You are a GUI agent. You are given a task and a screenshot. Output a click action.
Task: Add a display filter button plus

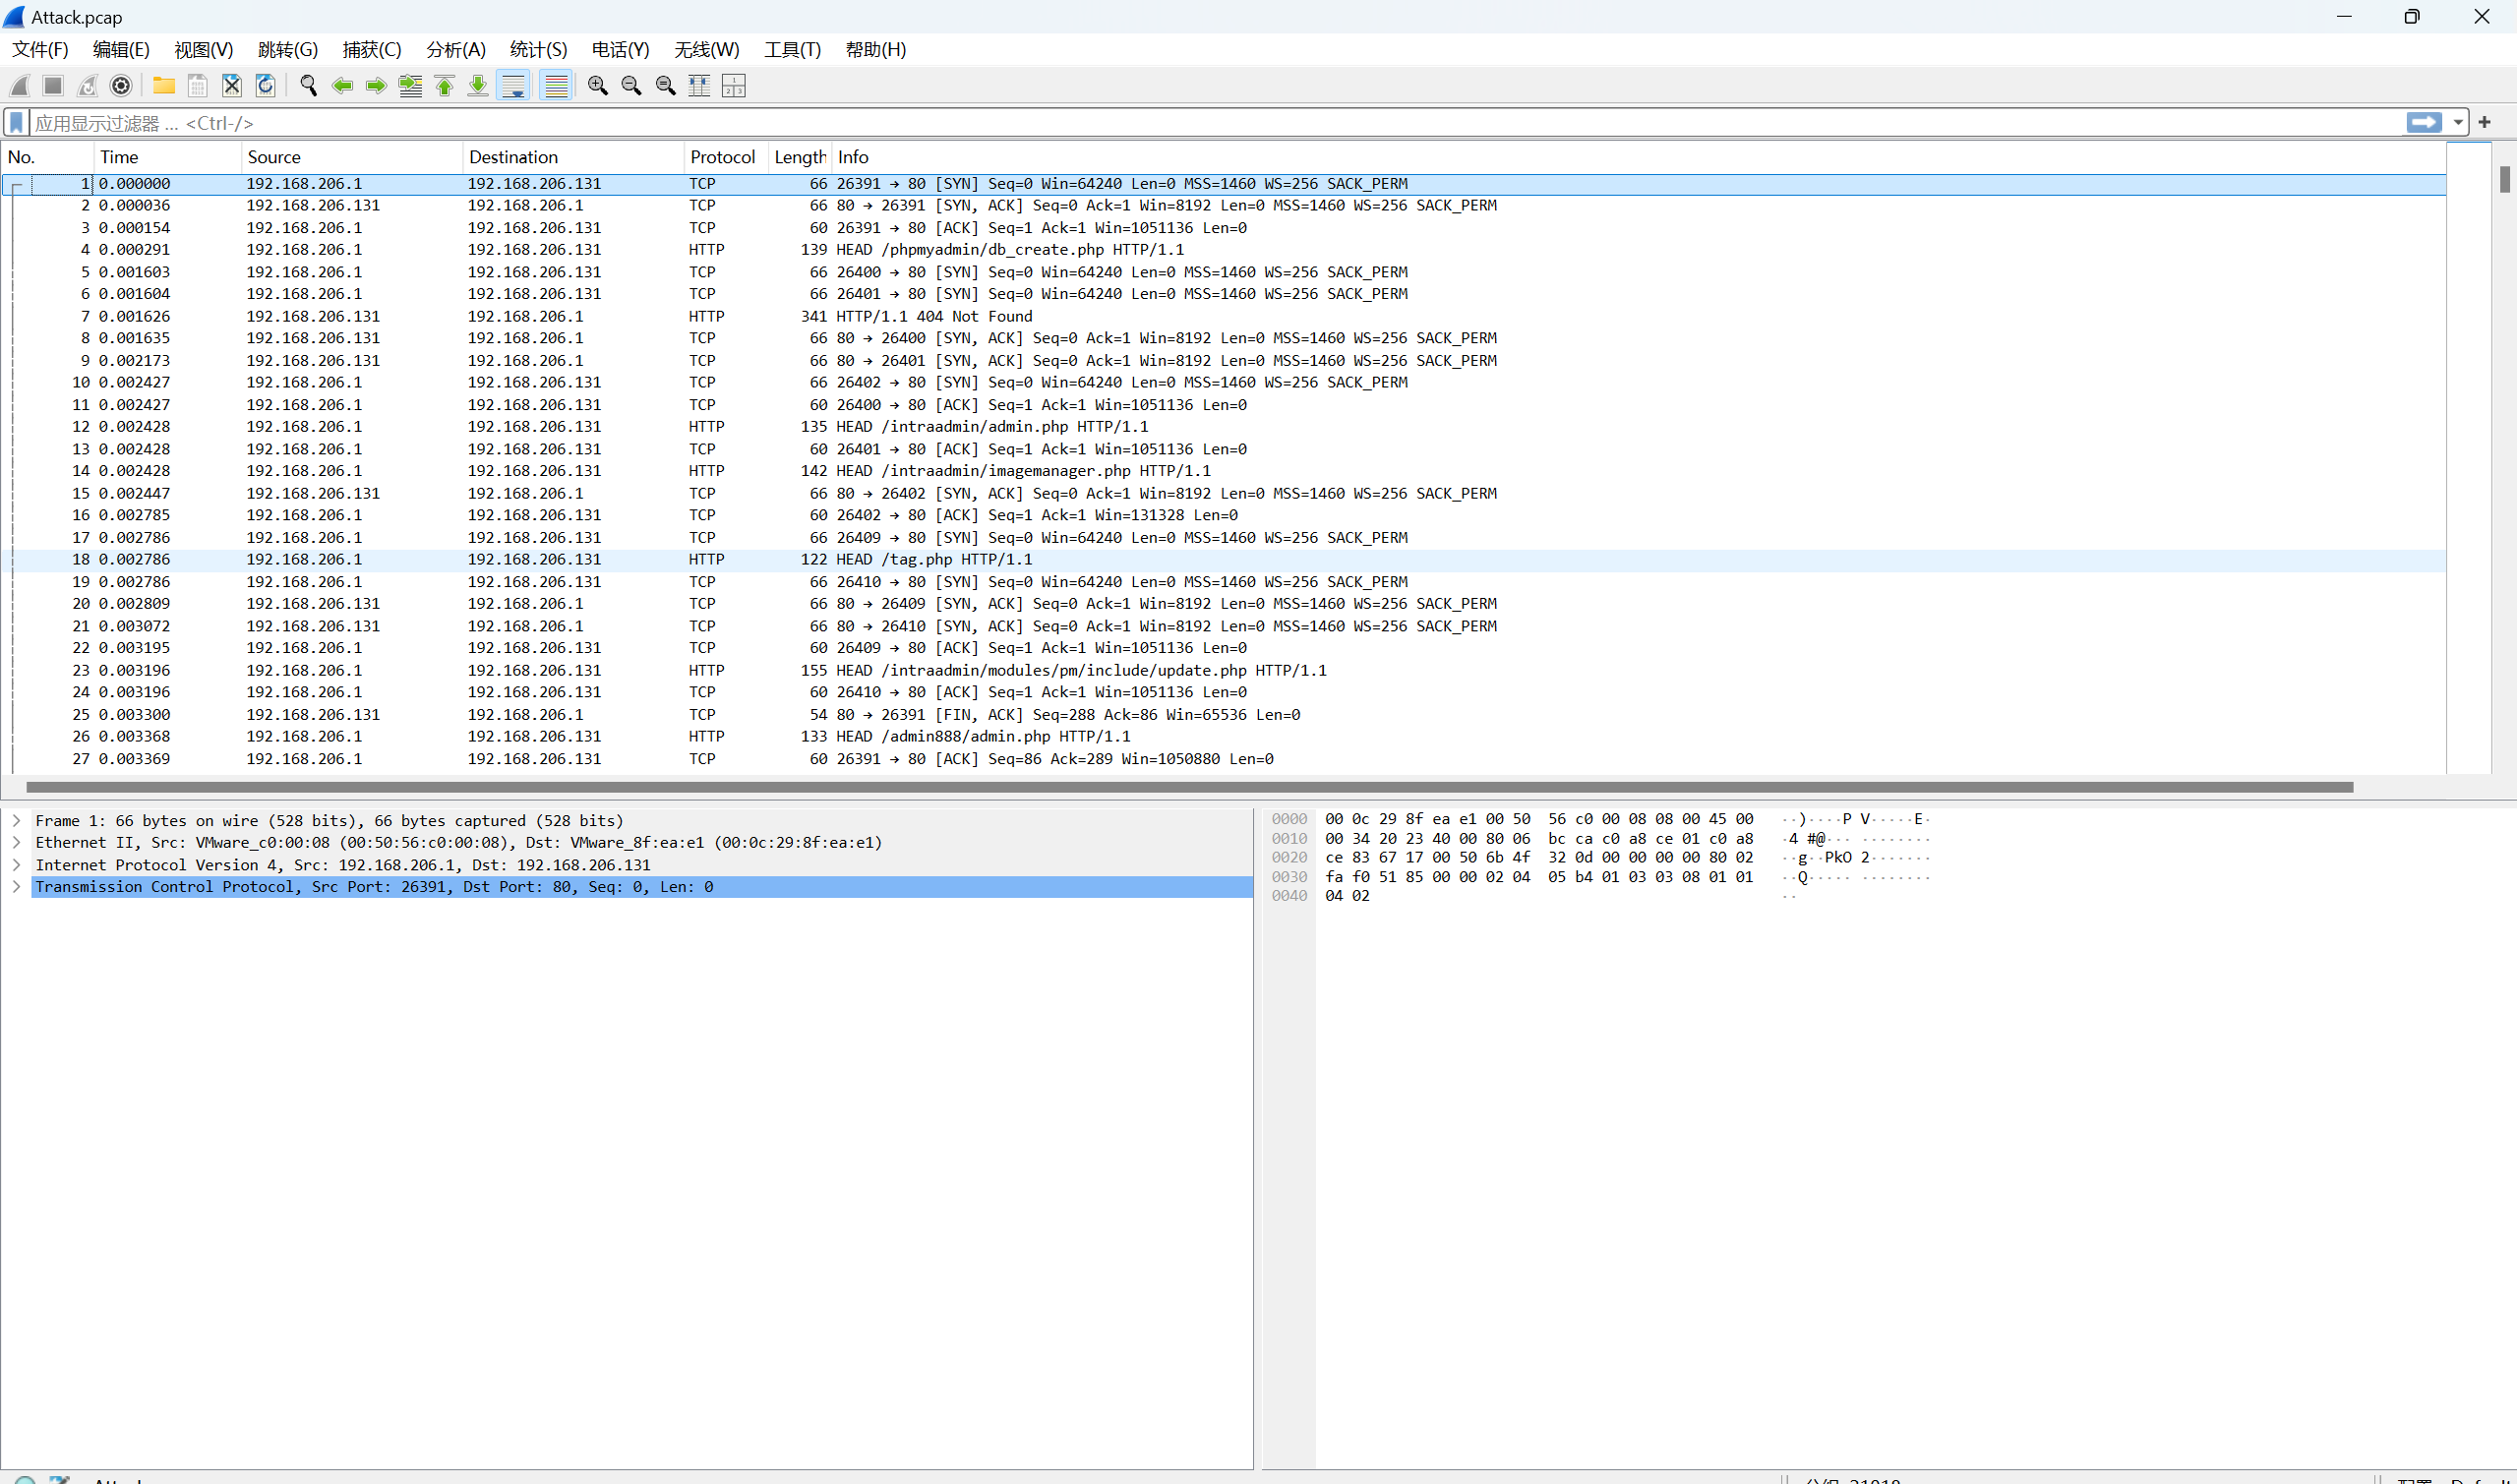coord(2484,122)
